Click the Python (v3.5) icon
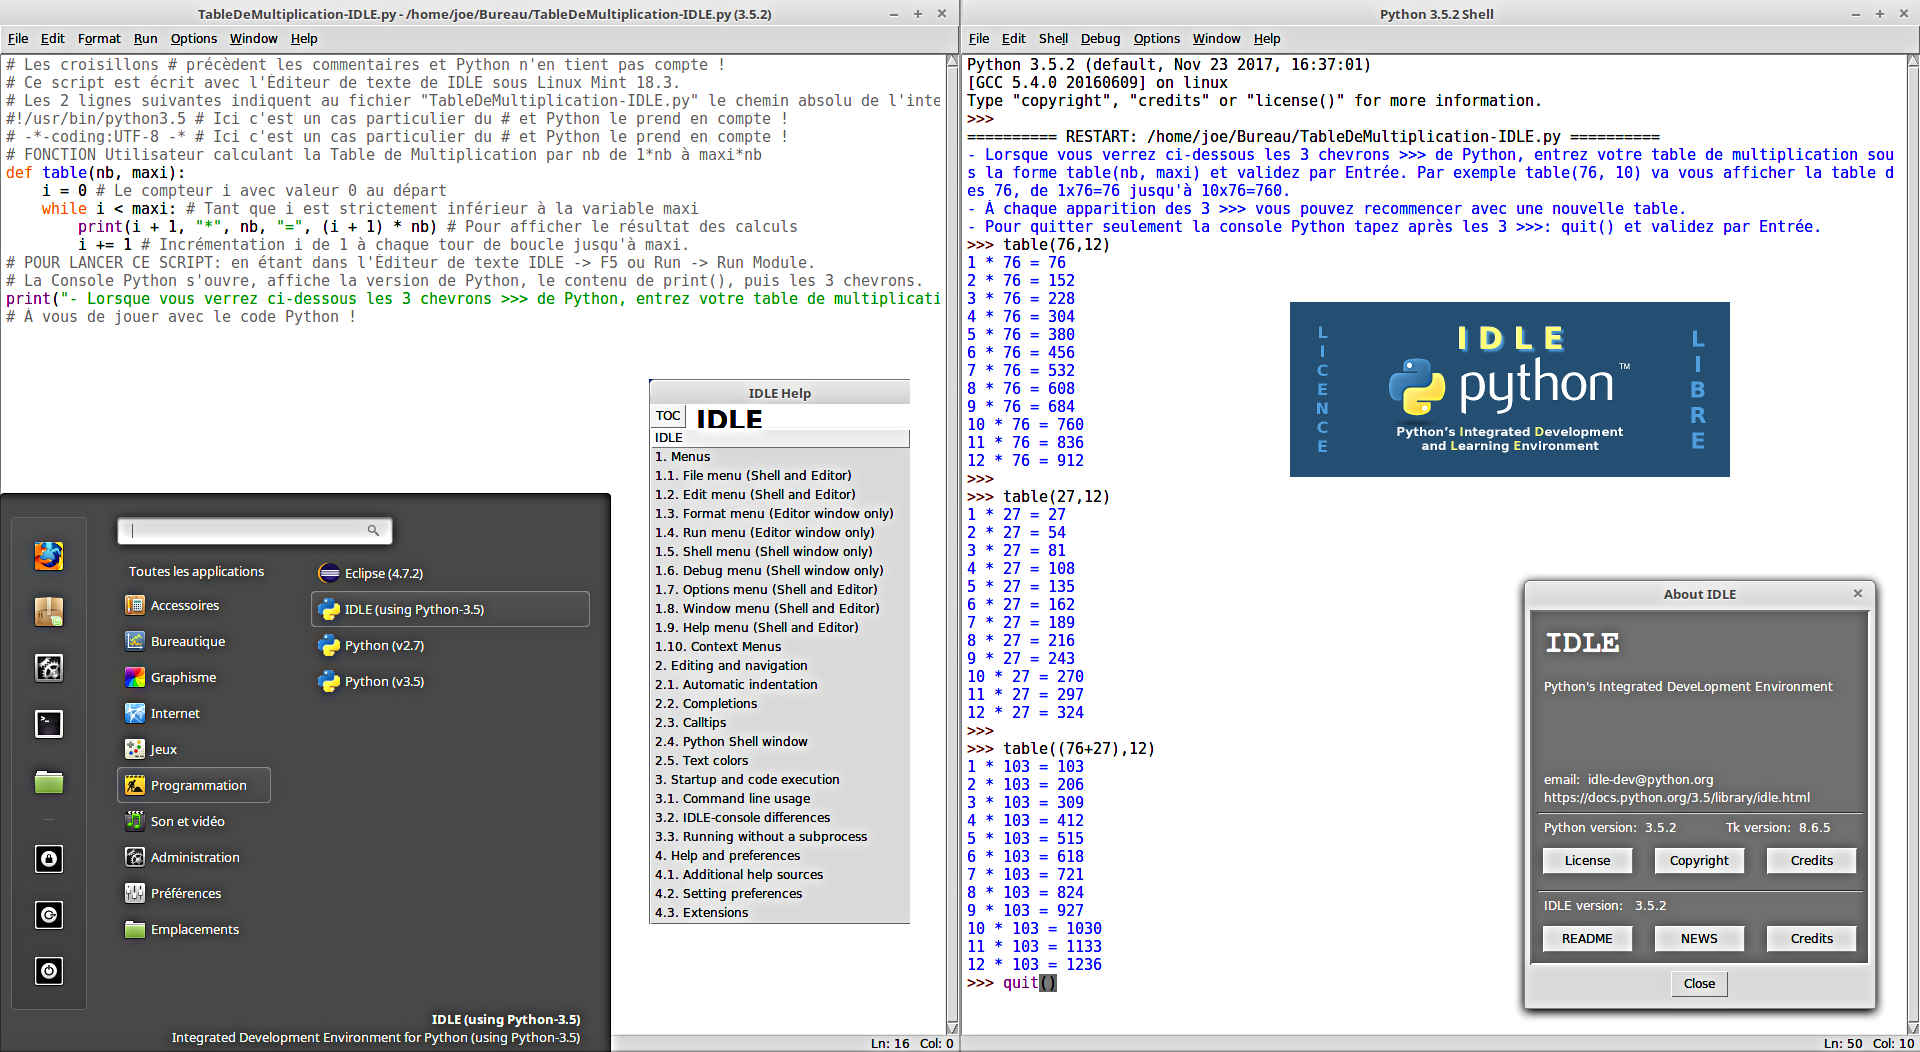This screenshot has width=1920, height=1052. point(329,681)
